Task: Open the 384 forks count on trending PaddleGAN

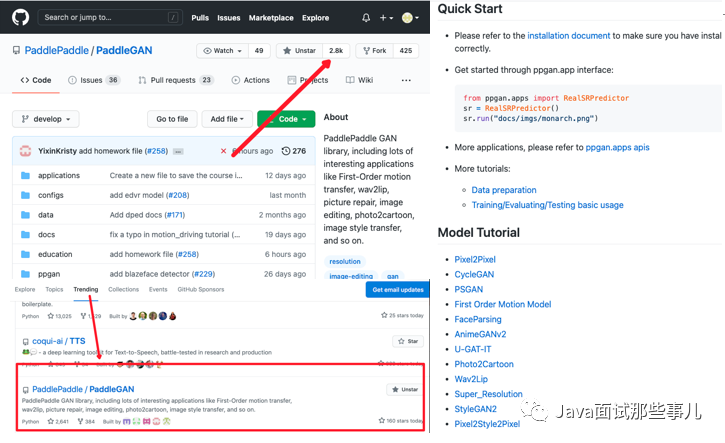Action: [x=86, y=421]
